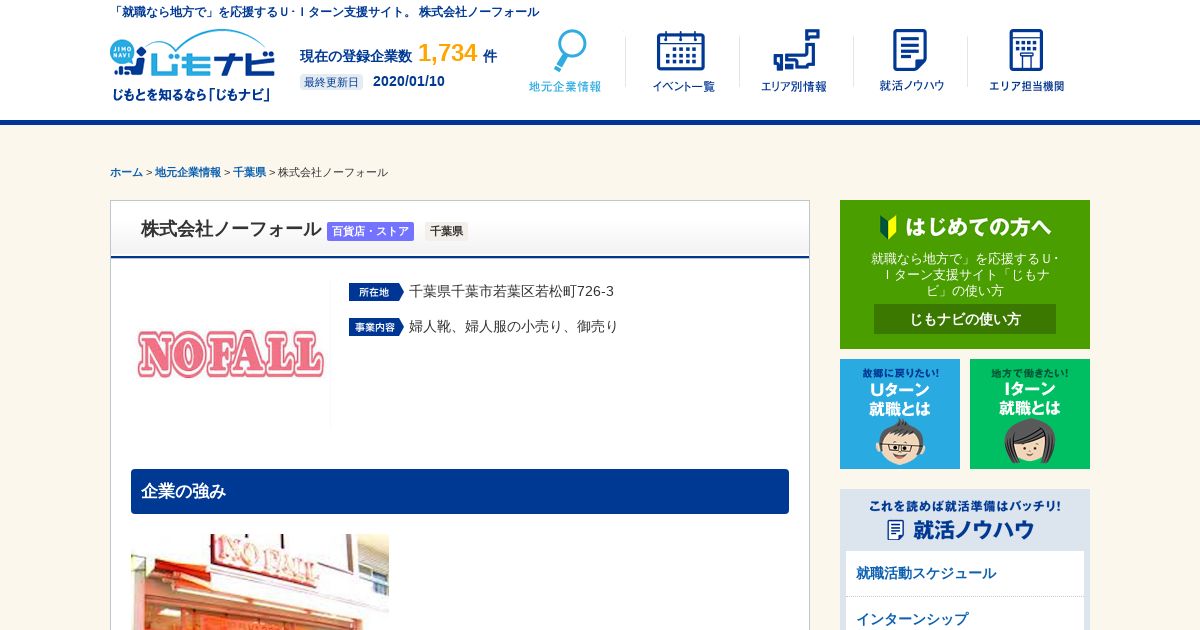Click 百貨店・ストア category tag
The width and height of the screenshot is (1200, 630).
pyautogui.click(x=370, y=231)
